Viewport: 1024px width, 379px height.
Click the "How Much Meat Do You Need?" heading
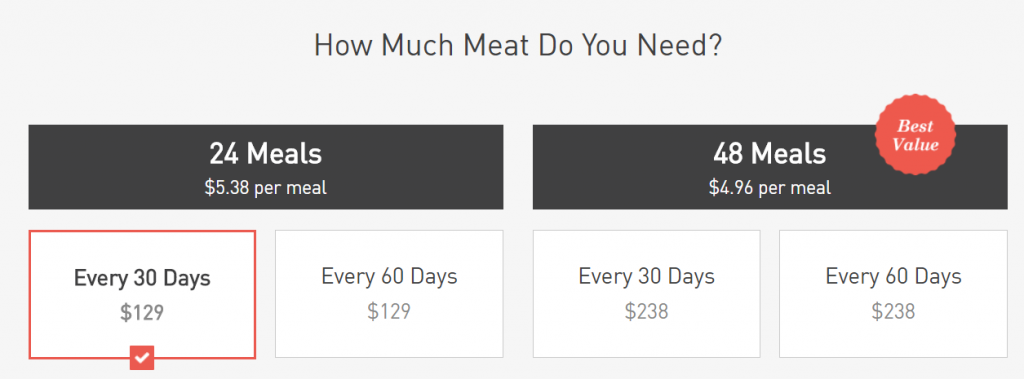pos(518,46)
